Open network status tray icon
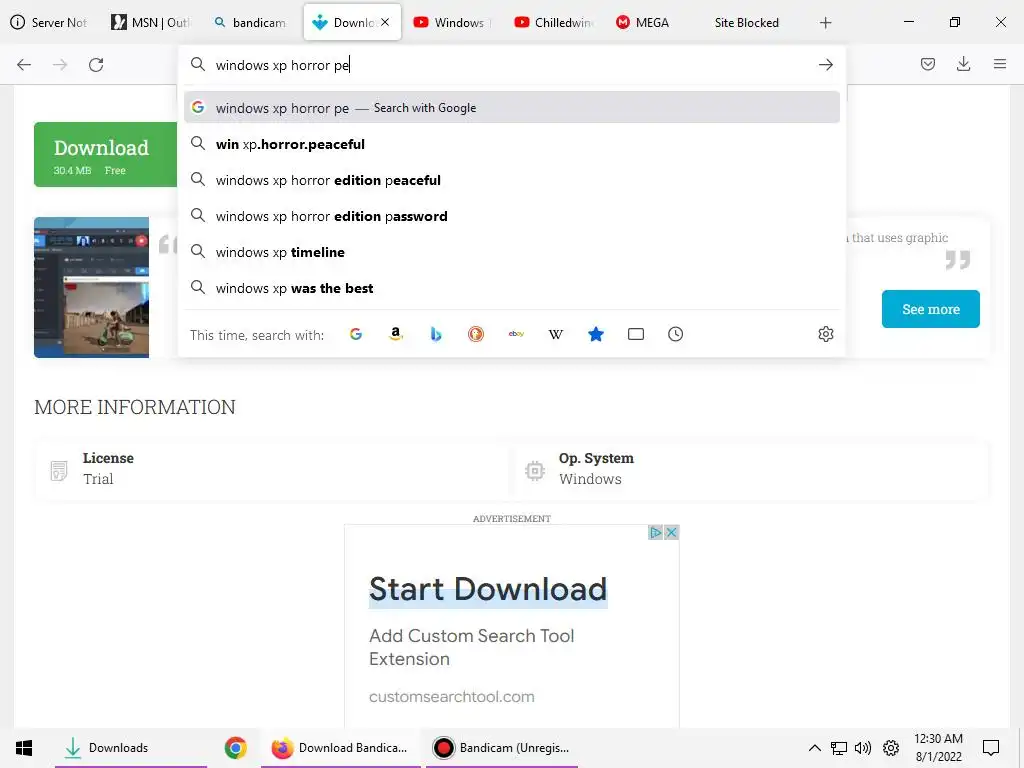This screenshot has width=1024, height=768. point(839,748)
